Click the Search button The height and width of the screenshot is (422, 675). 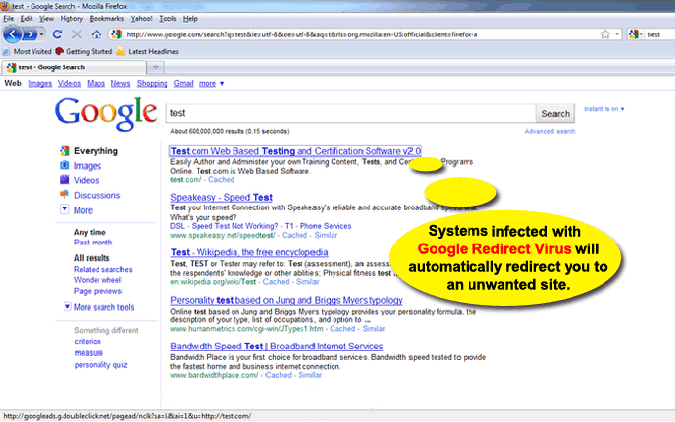coord(555,114)
